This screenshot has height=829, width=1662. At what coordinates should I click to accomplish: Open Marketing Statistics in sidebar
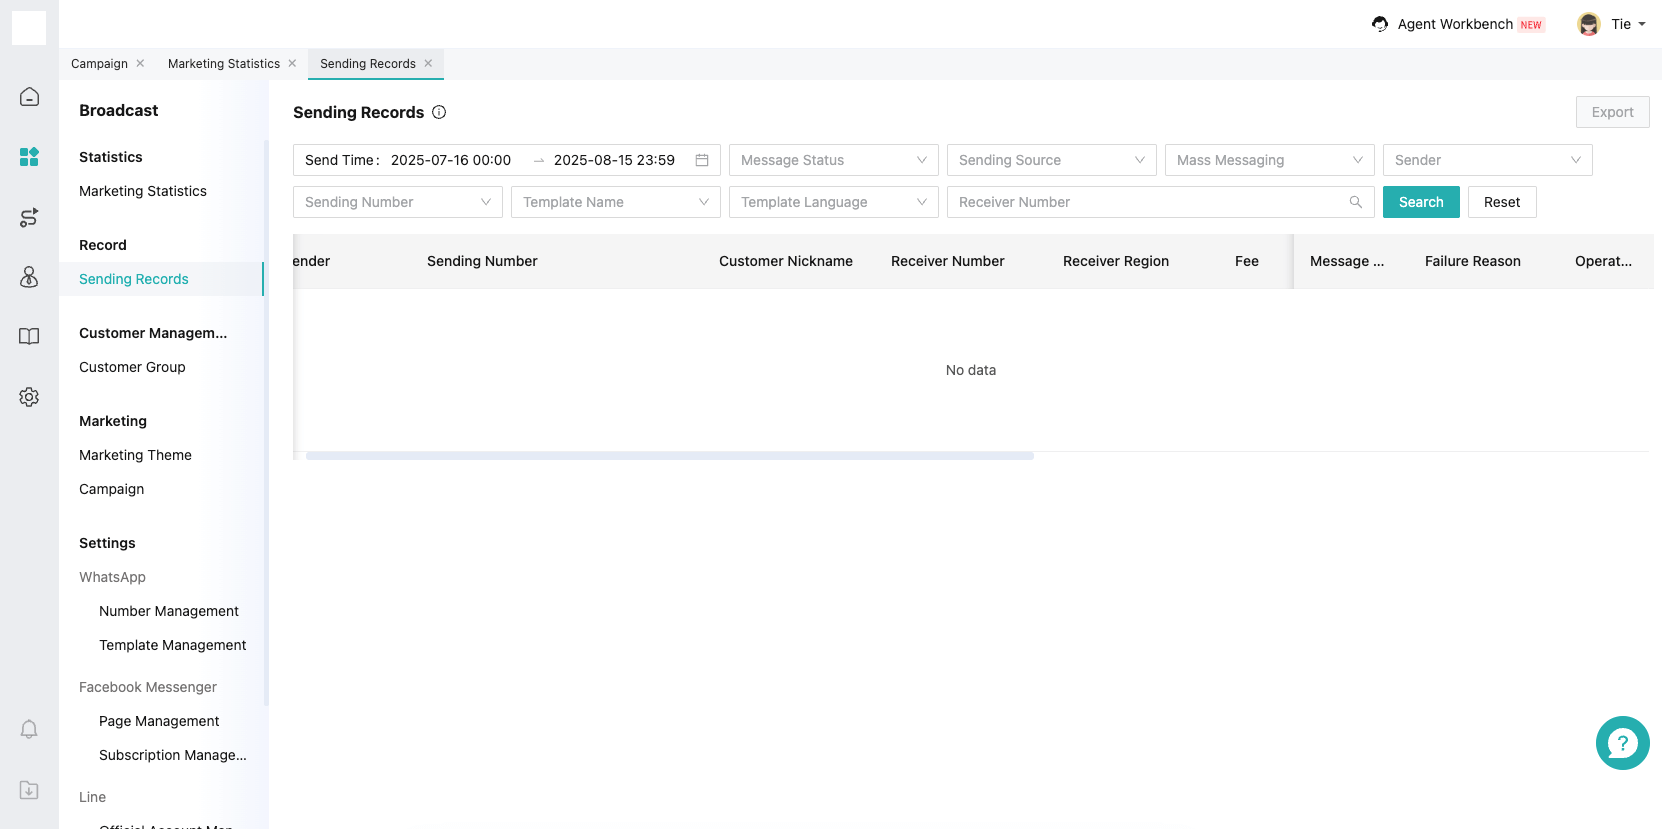143,191
